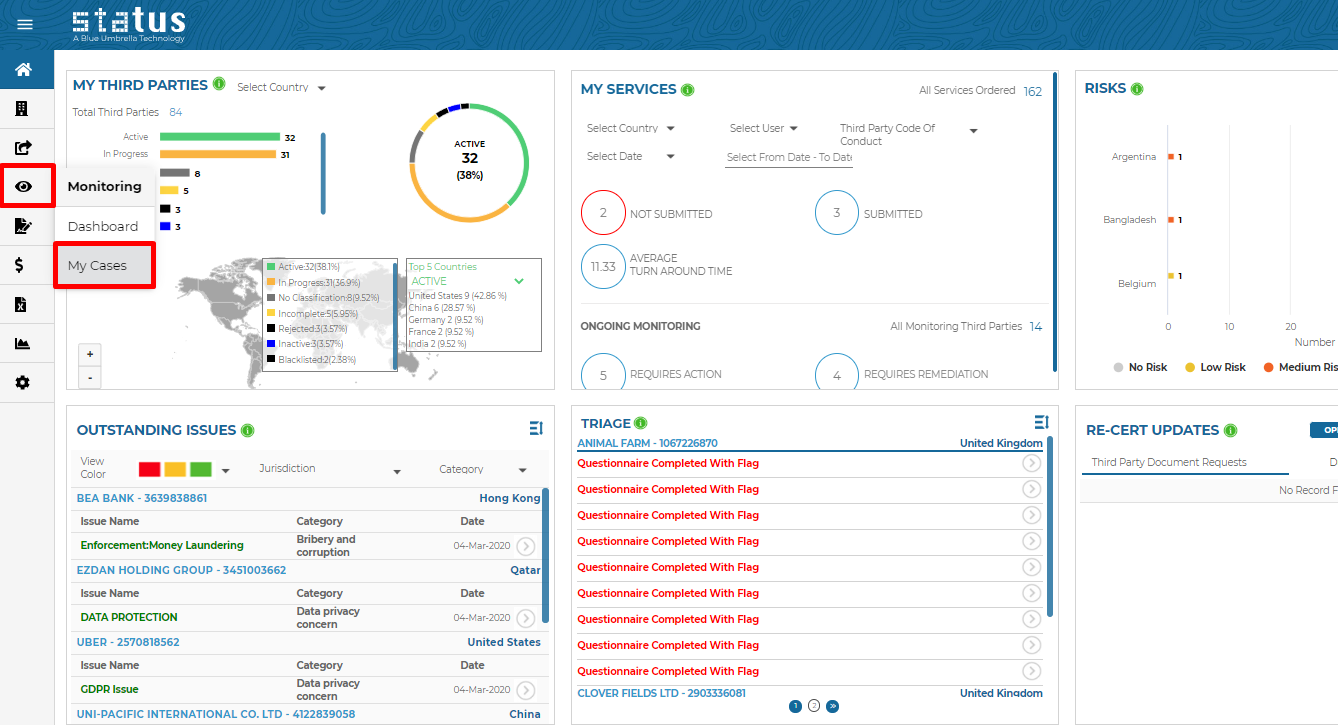Click the settings gear in the sidebar
The height and width of the screenshot is (725, 1341).
tap(22, 383)
